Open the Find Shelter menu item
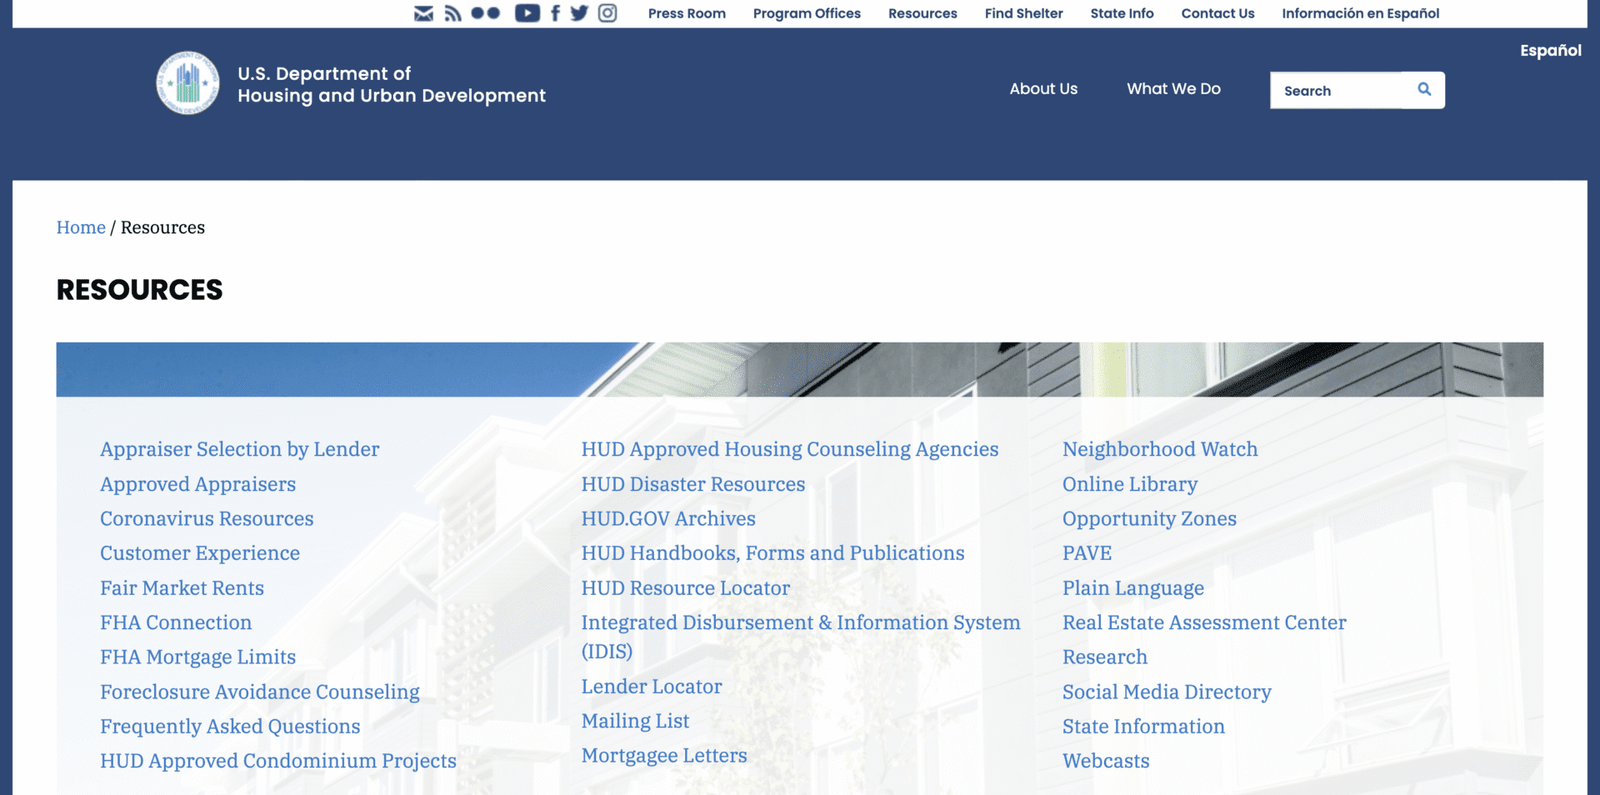The width and height of the screenshot is (1600, 795). (x=1024, y=13)
